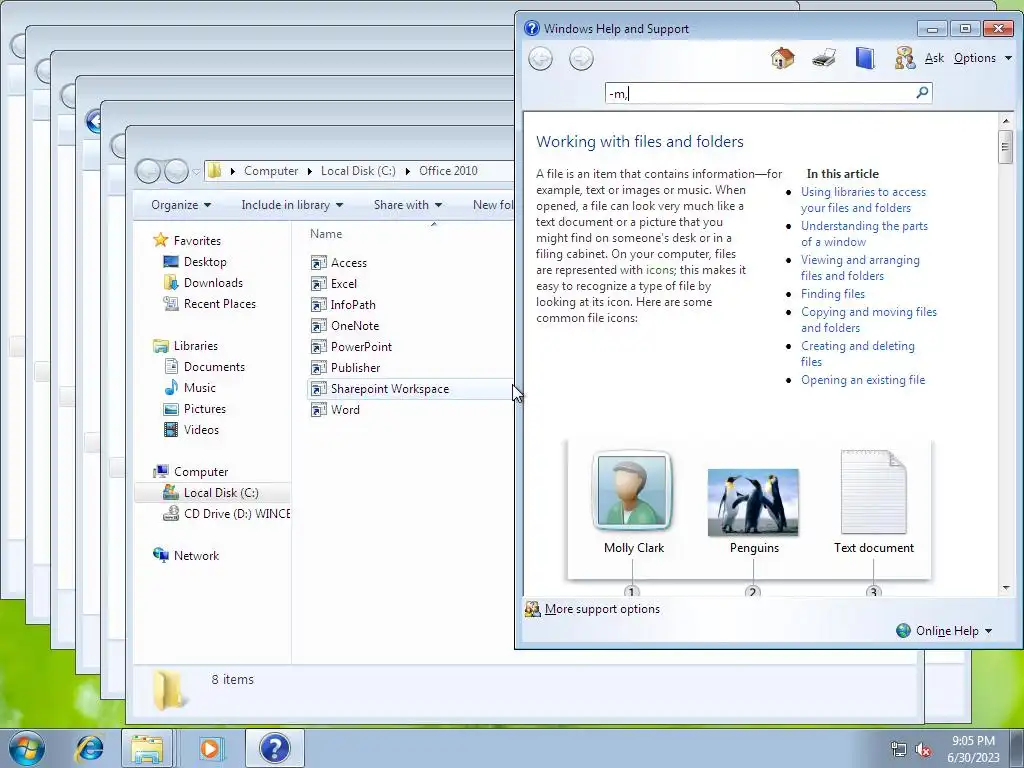Open Creating and deleting files link

(x=857, y=354)
